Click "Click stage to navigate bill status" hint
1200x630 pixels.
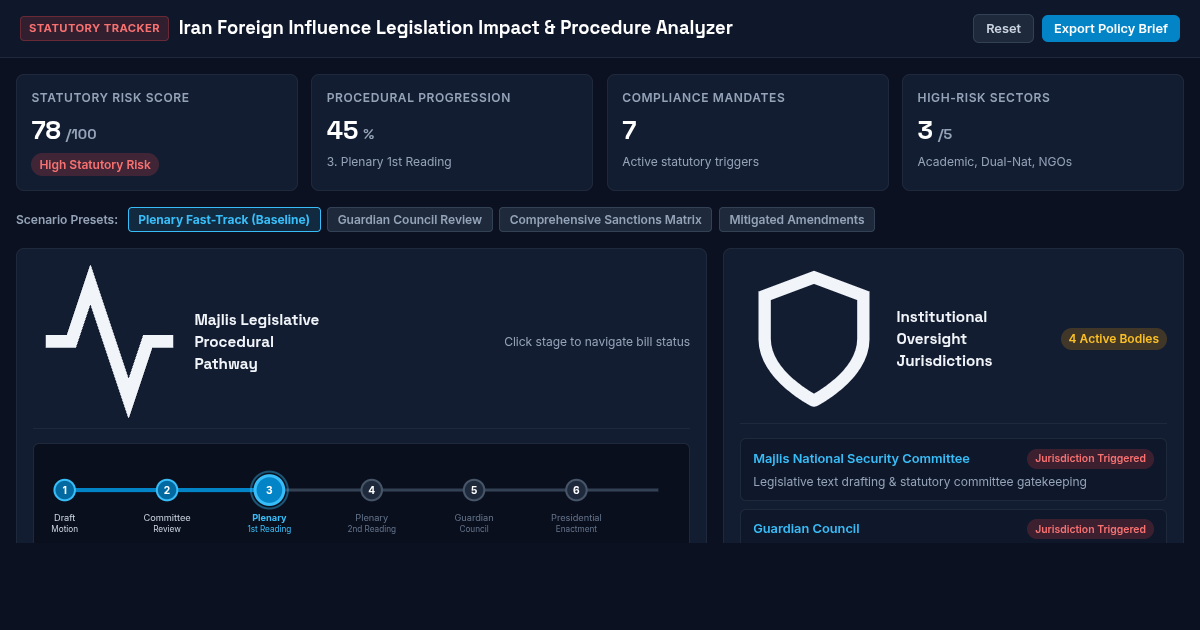point(597,342)
